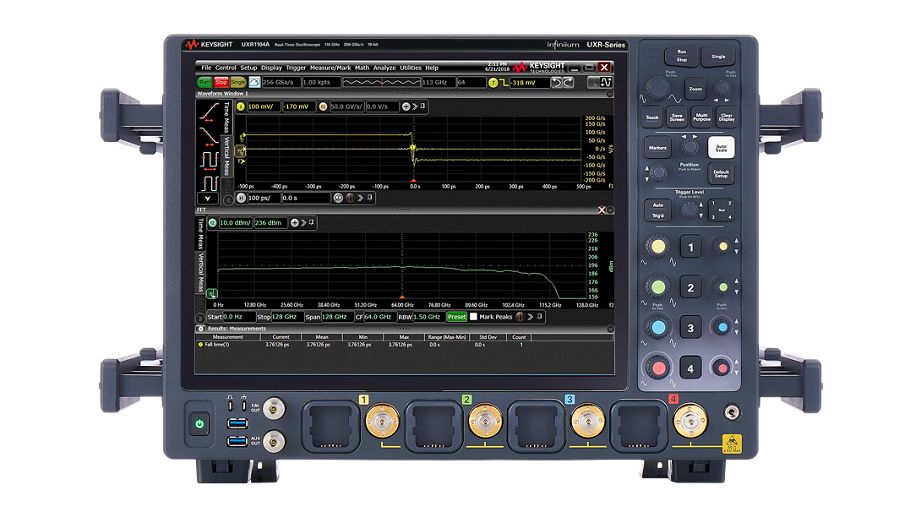This screenshot has height=515, width=916.
Task: Click the 100 mV/ vertical scale field
Action: pyautogui.click(x=263, y=106)
